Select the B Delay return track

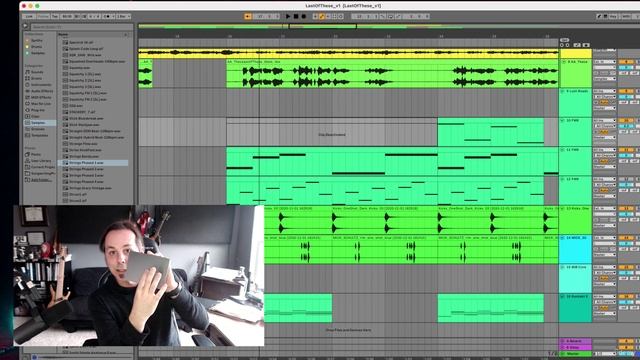575,347
